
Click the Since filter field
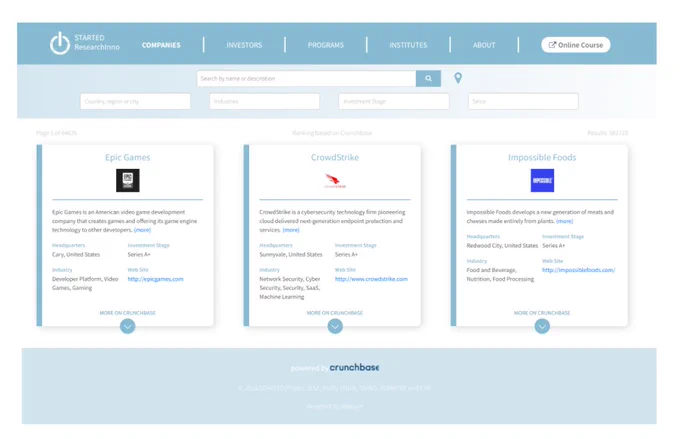pyautogui.click(x=523, y=101)
